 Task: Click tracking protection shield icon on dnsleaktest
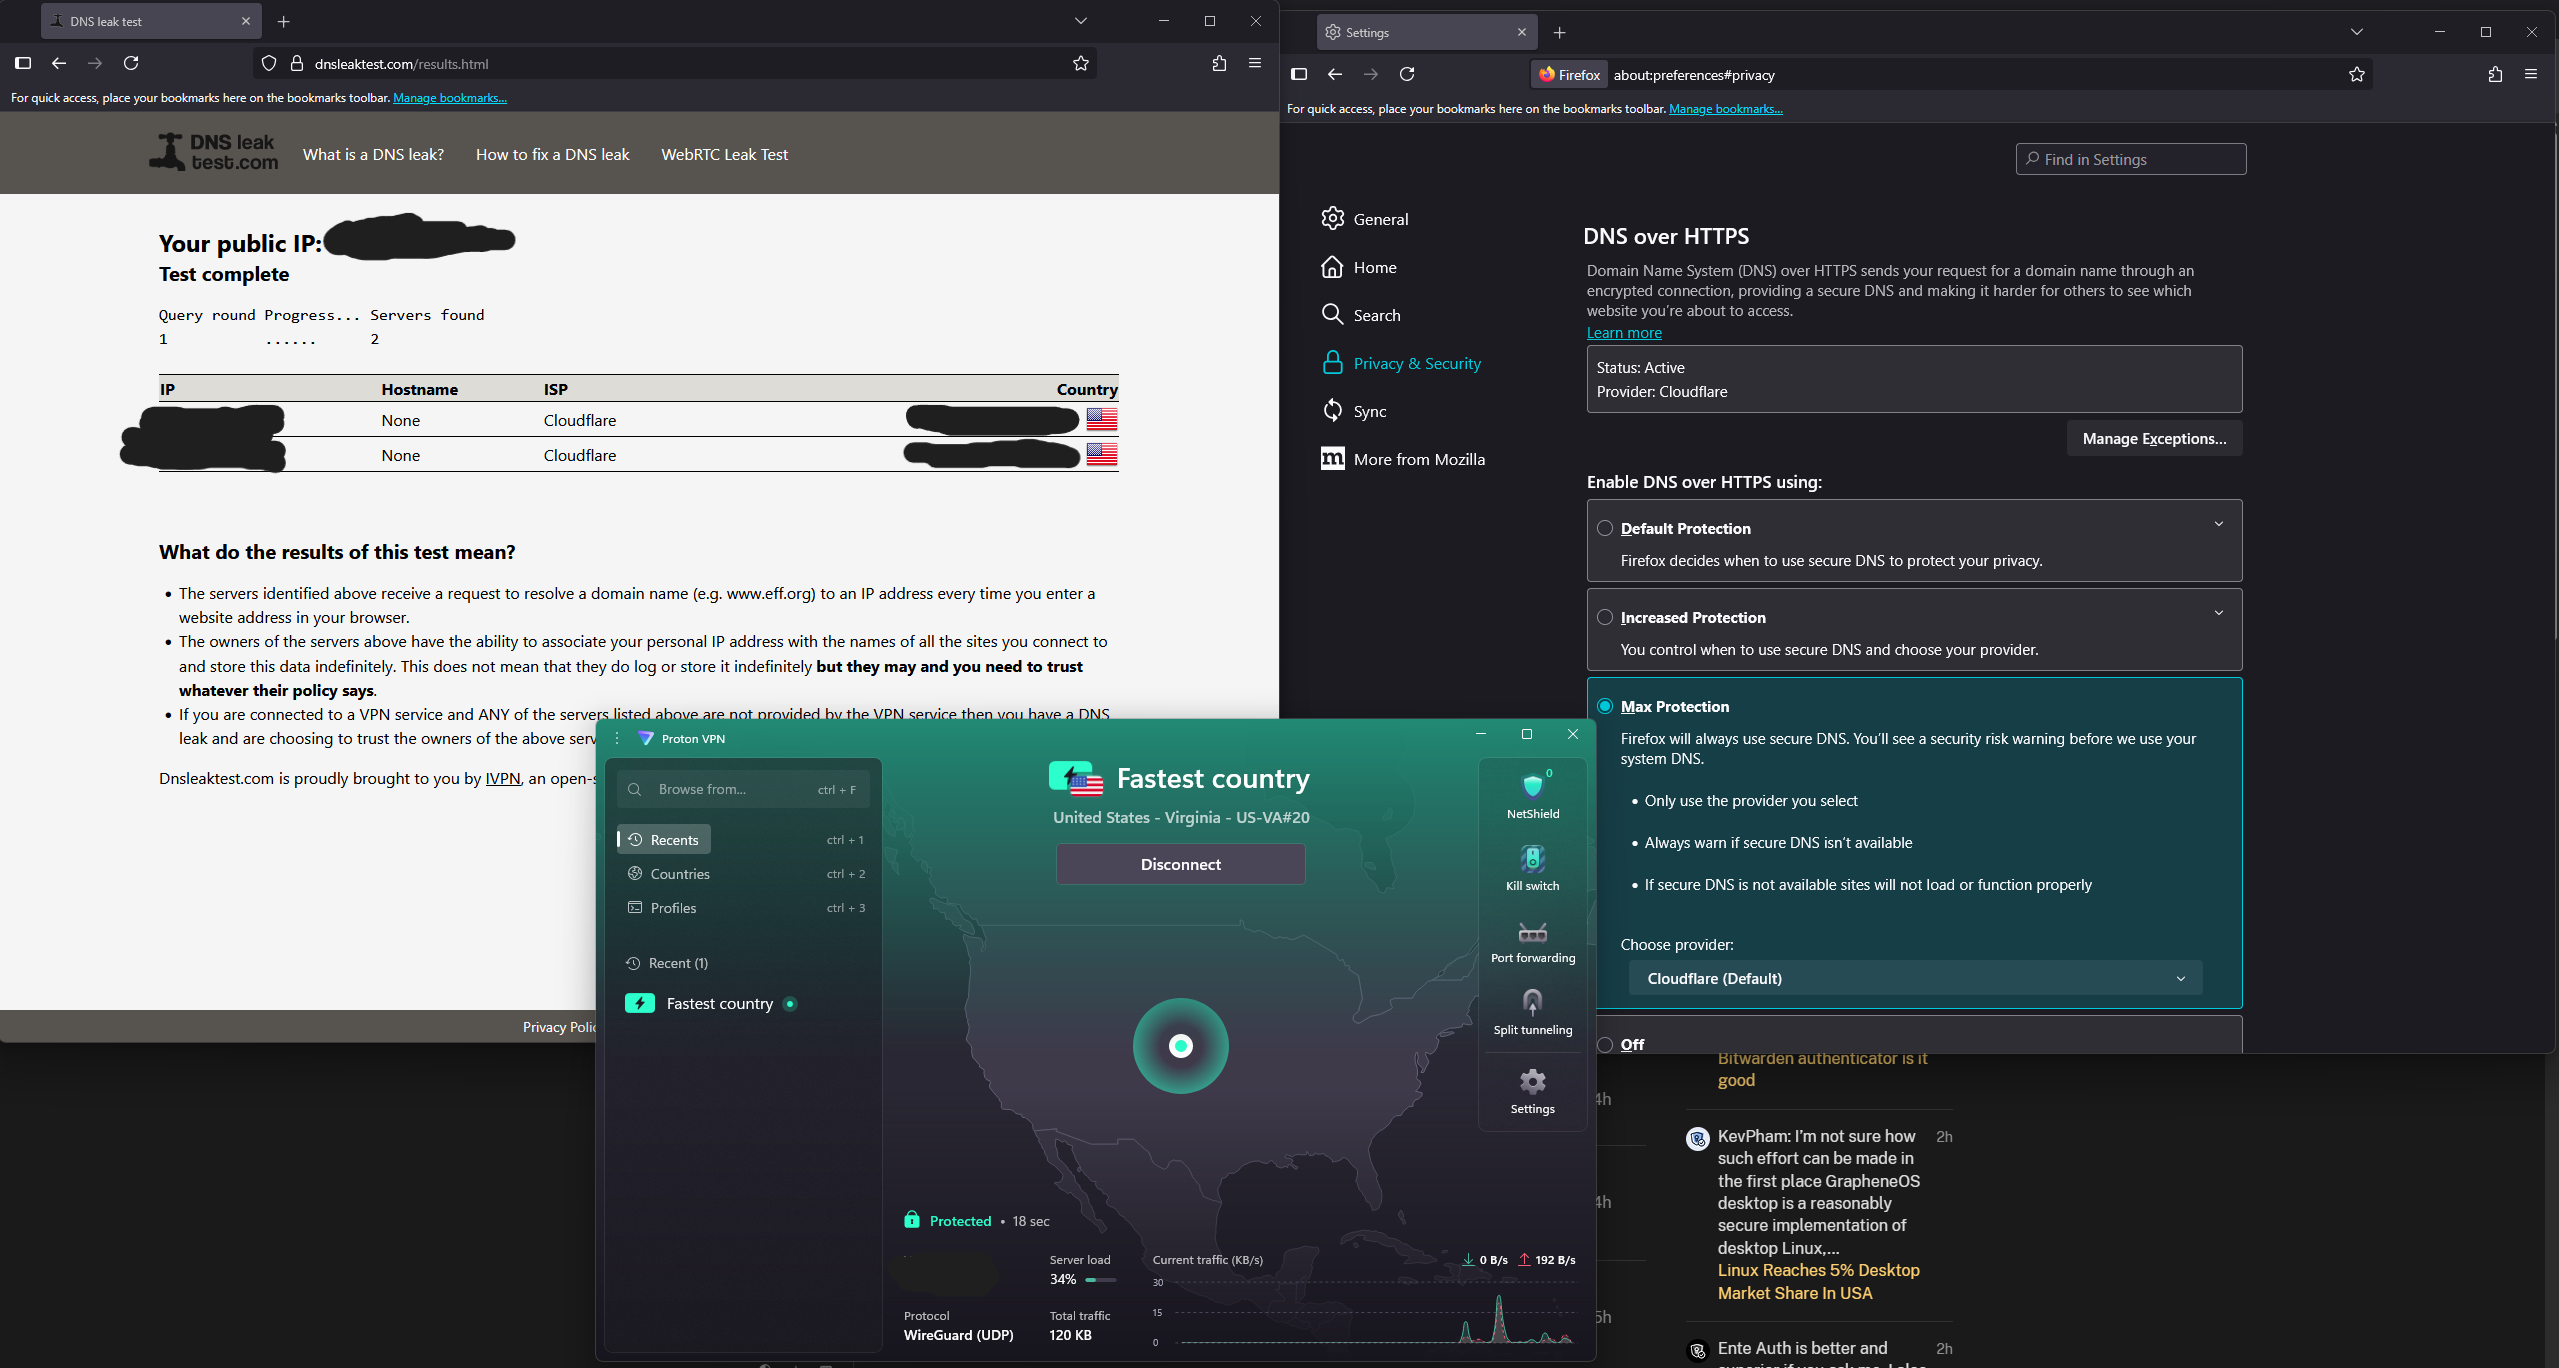click(269, 63)
